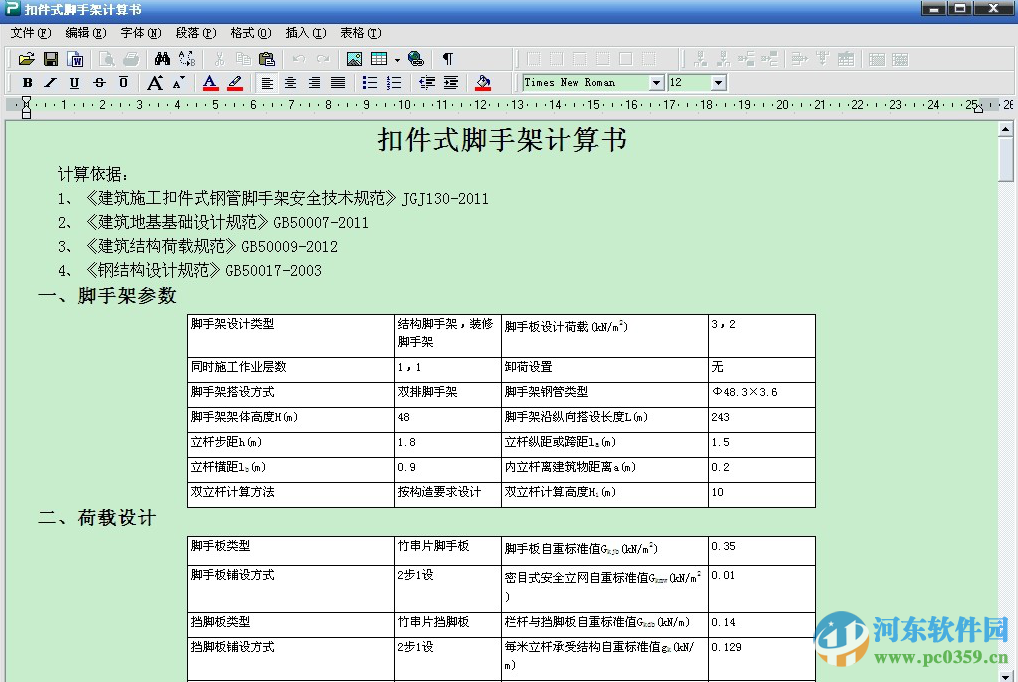Expand the table icon's dropdown arrow

pos(396,58)
